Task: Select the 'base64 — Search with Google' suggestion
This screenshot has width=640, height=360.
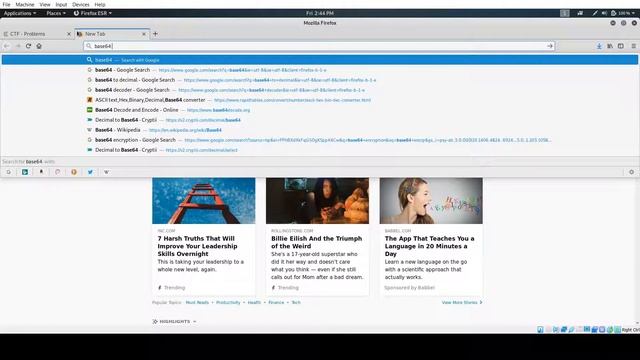Action: tap(320, 60)
